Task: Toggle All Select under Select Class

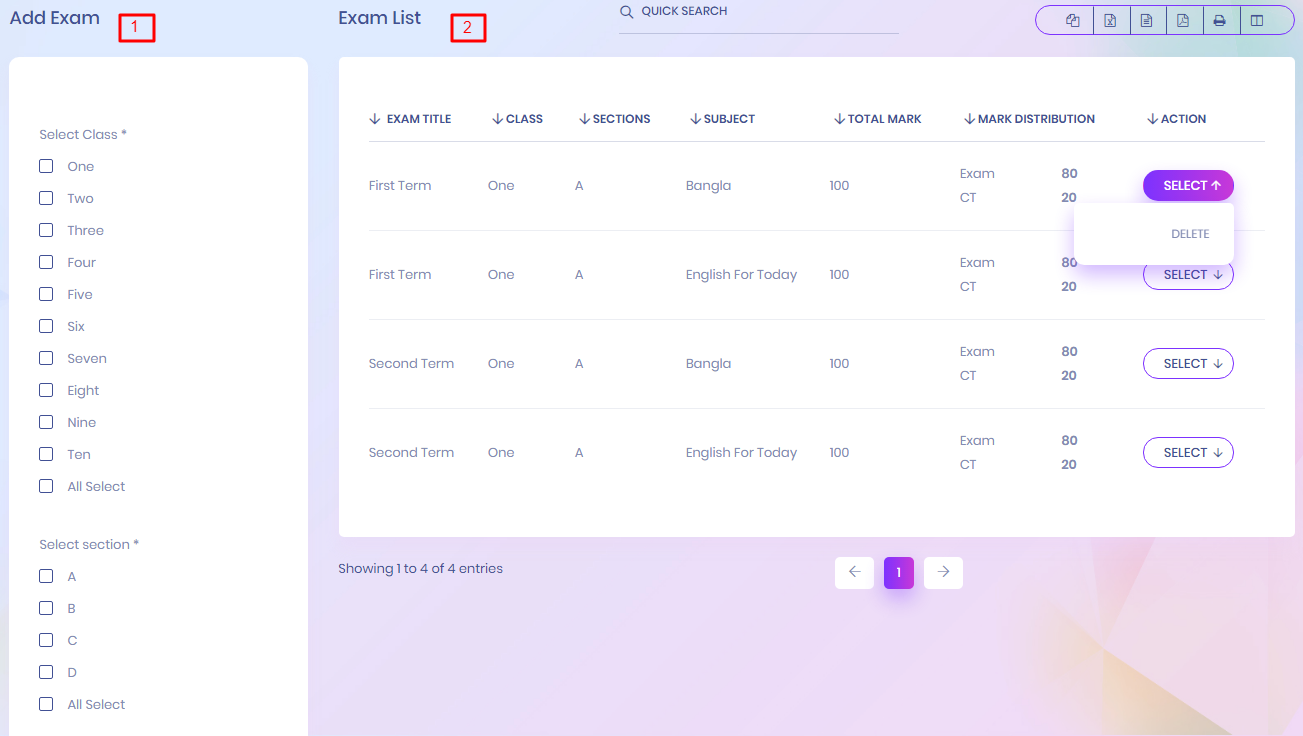Action: 46,486
